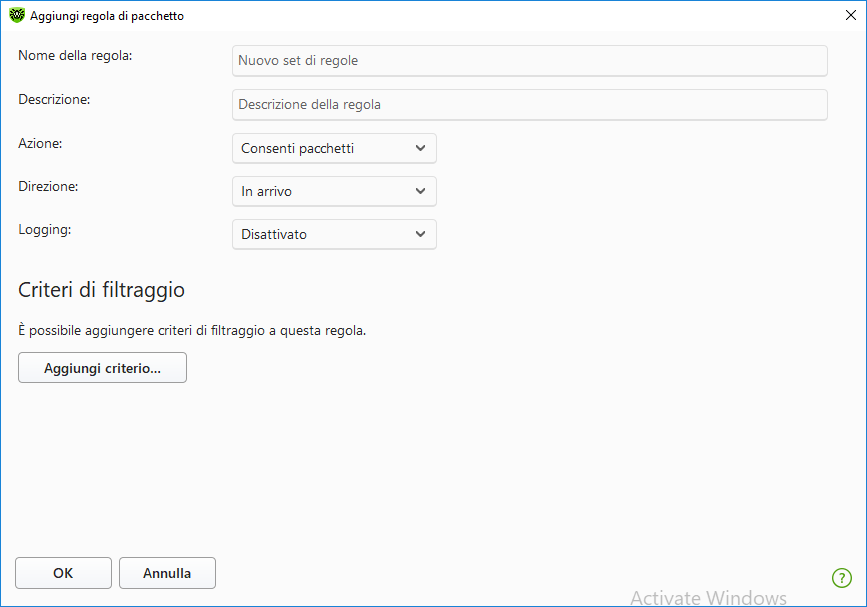Focus the Nome della regola text field
Image resolution: width=867 pixels, height=607 pixels.
529,61
